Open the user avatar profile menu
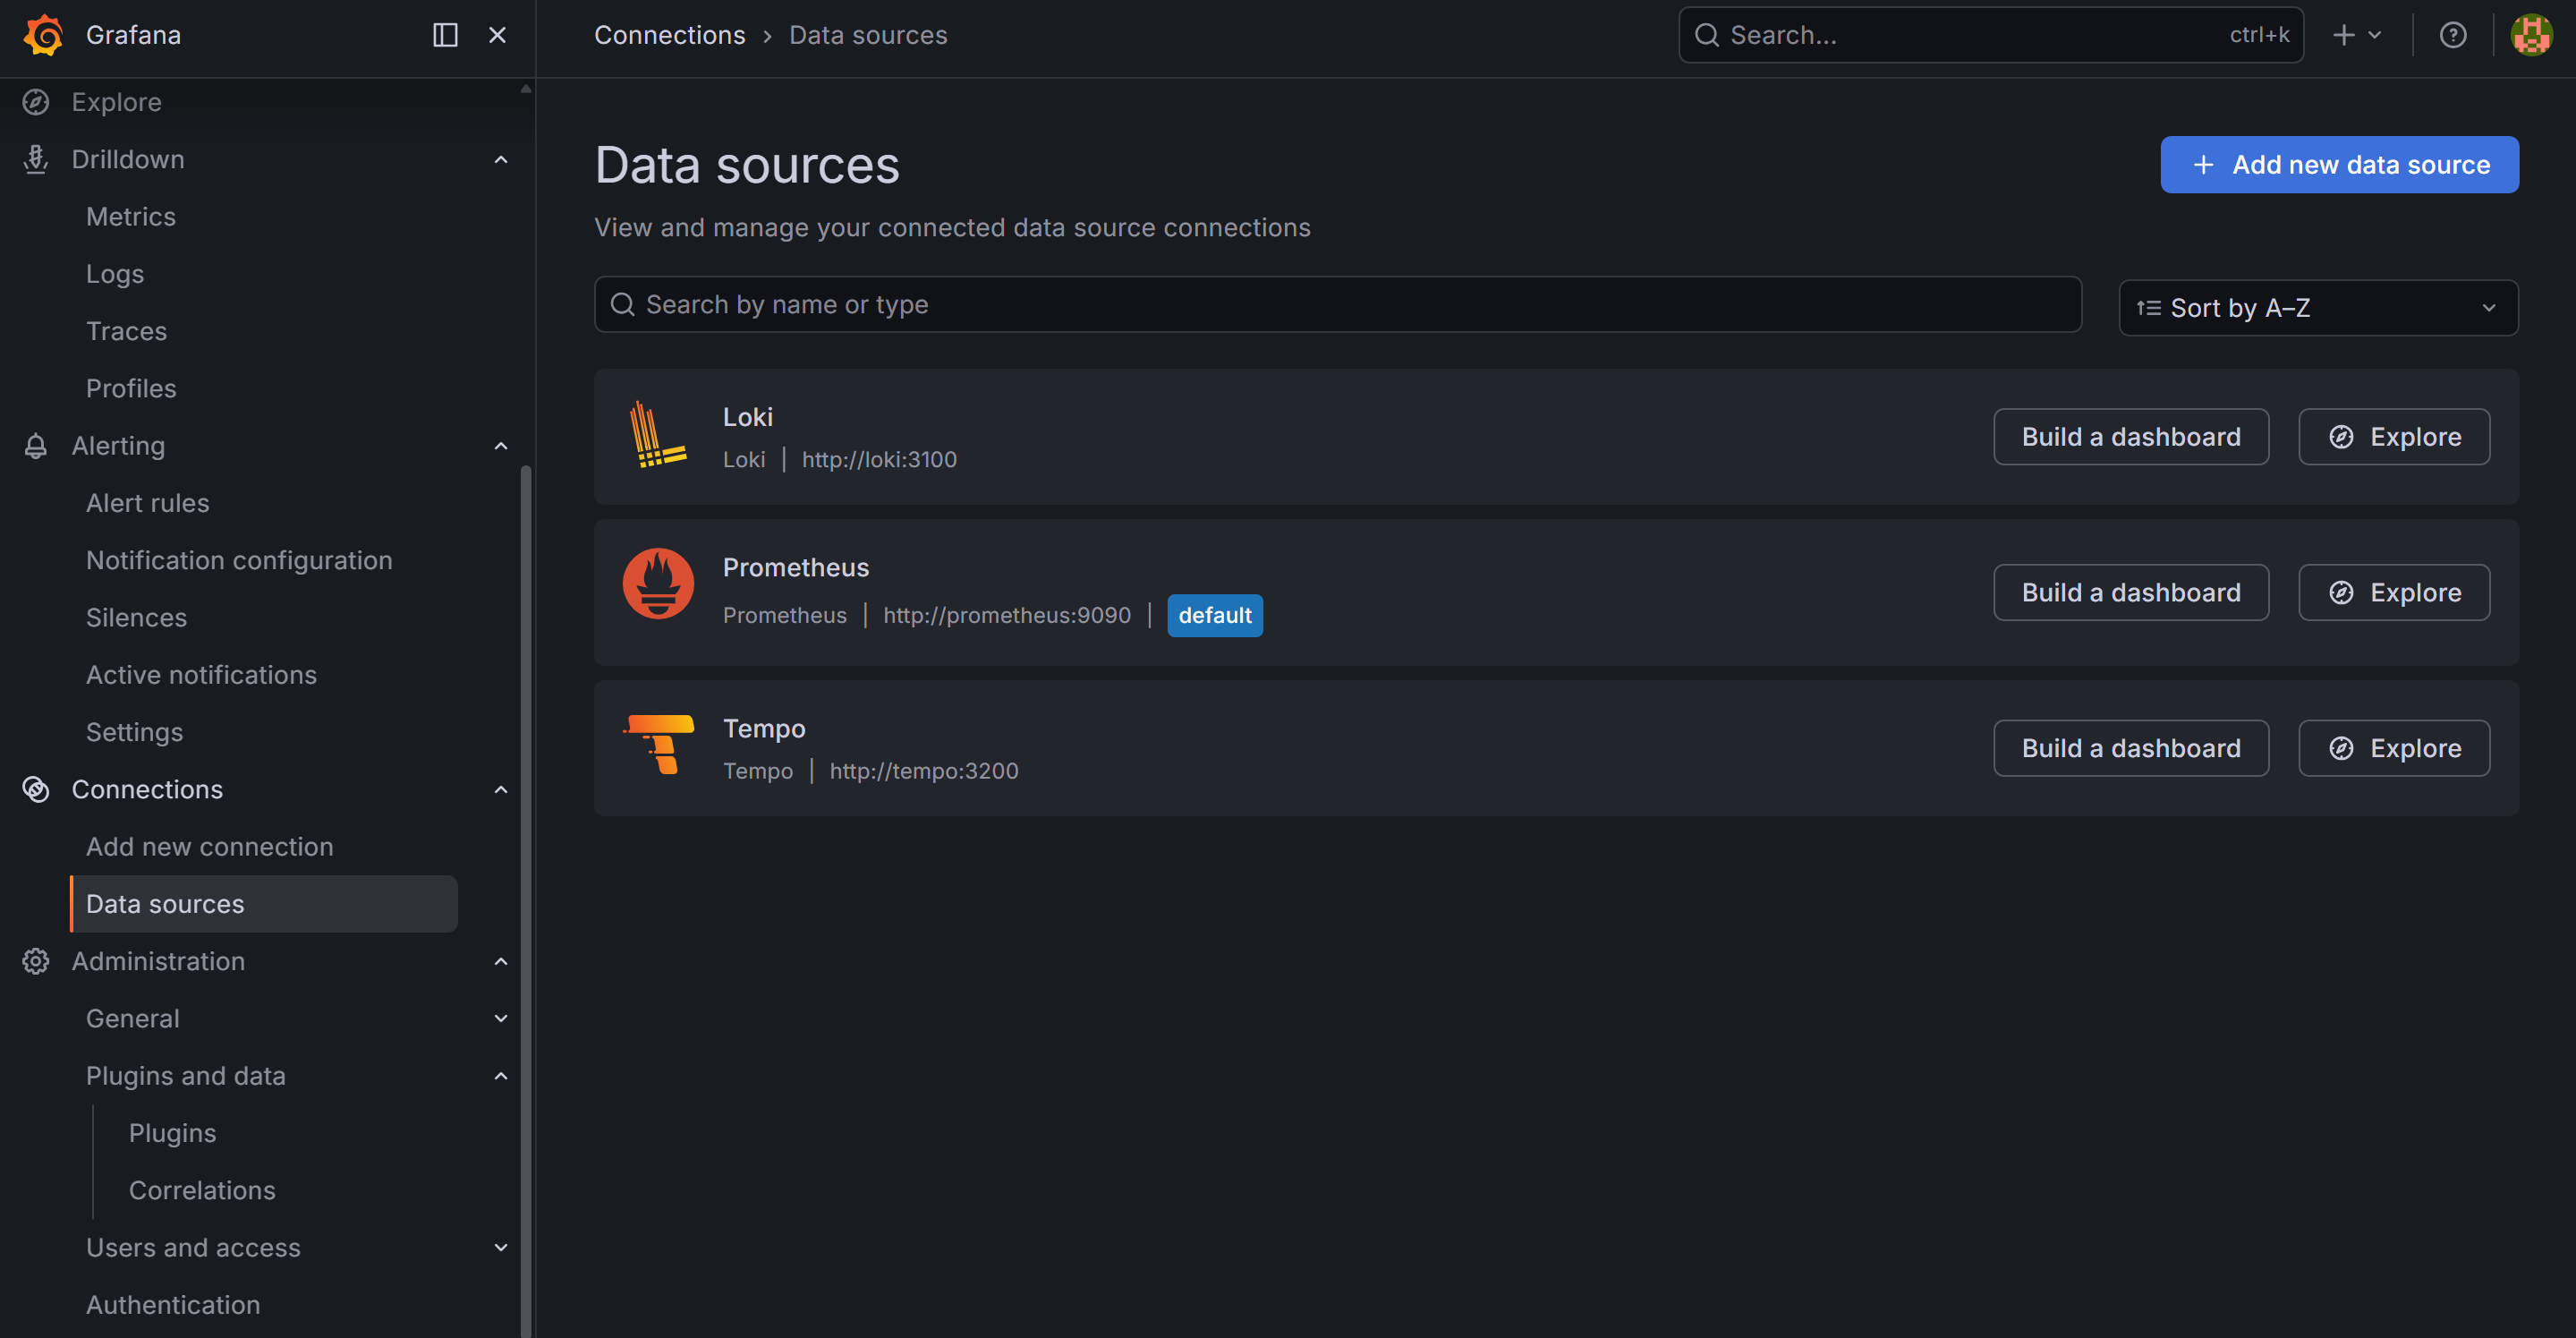This screenshot has width=2576, height=1338. (2531, 35)
